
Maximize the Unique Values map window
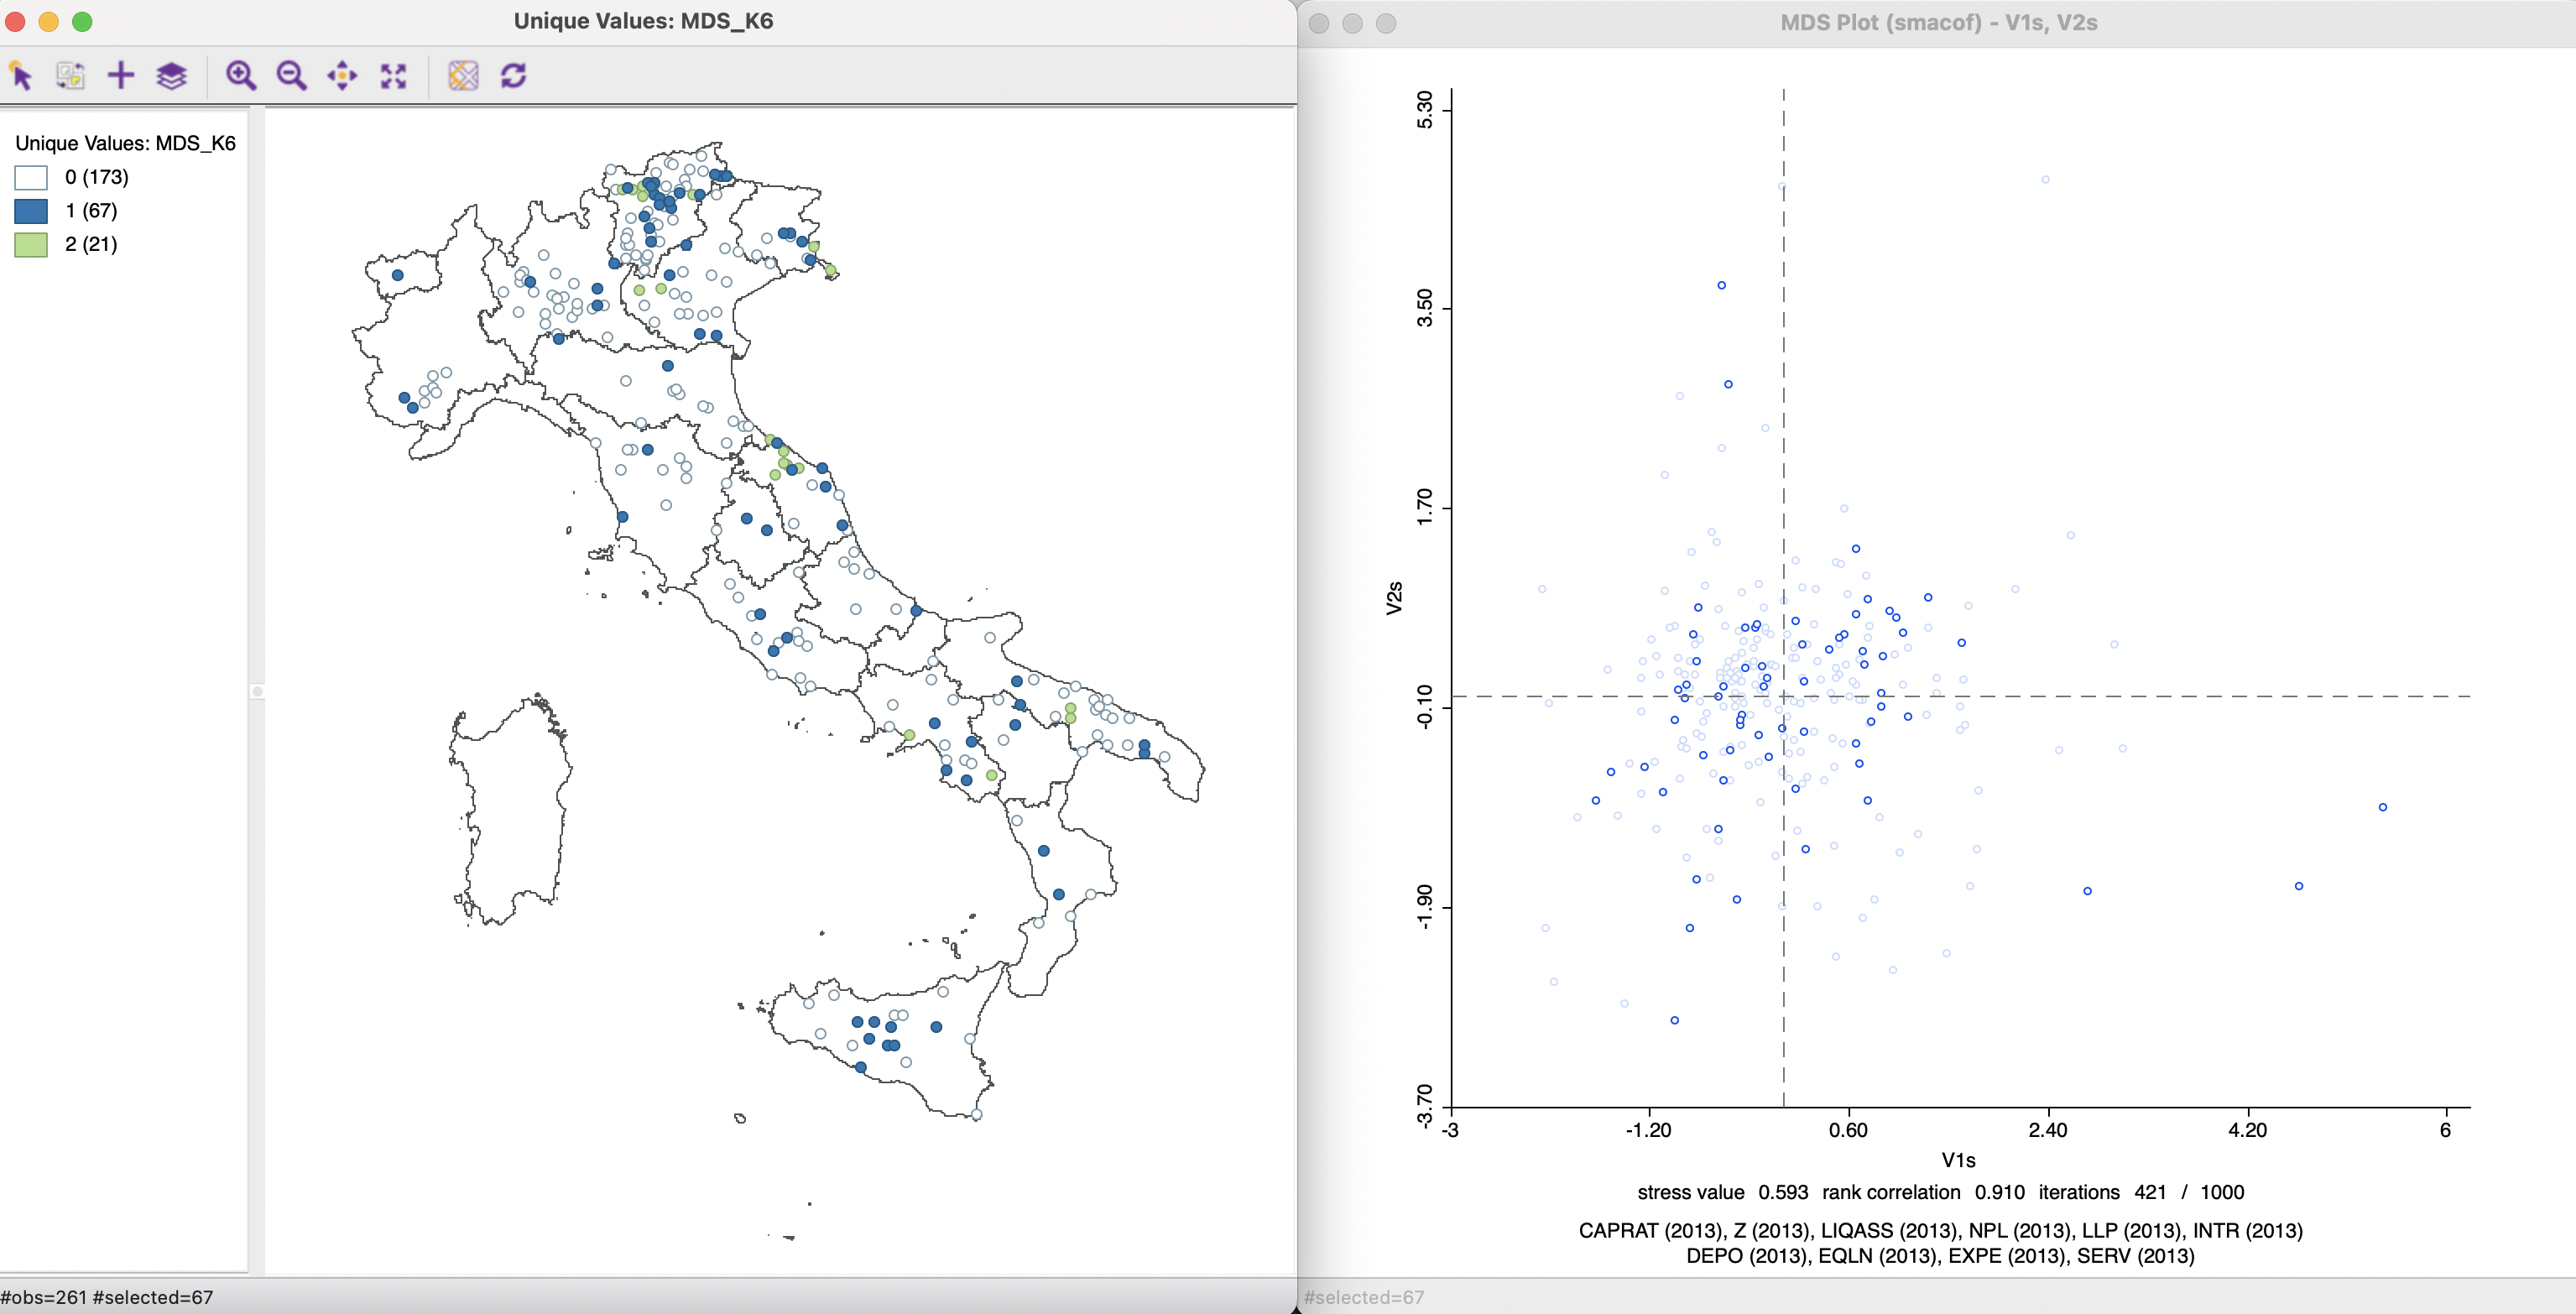[x=82, y=22]
